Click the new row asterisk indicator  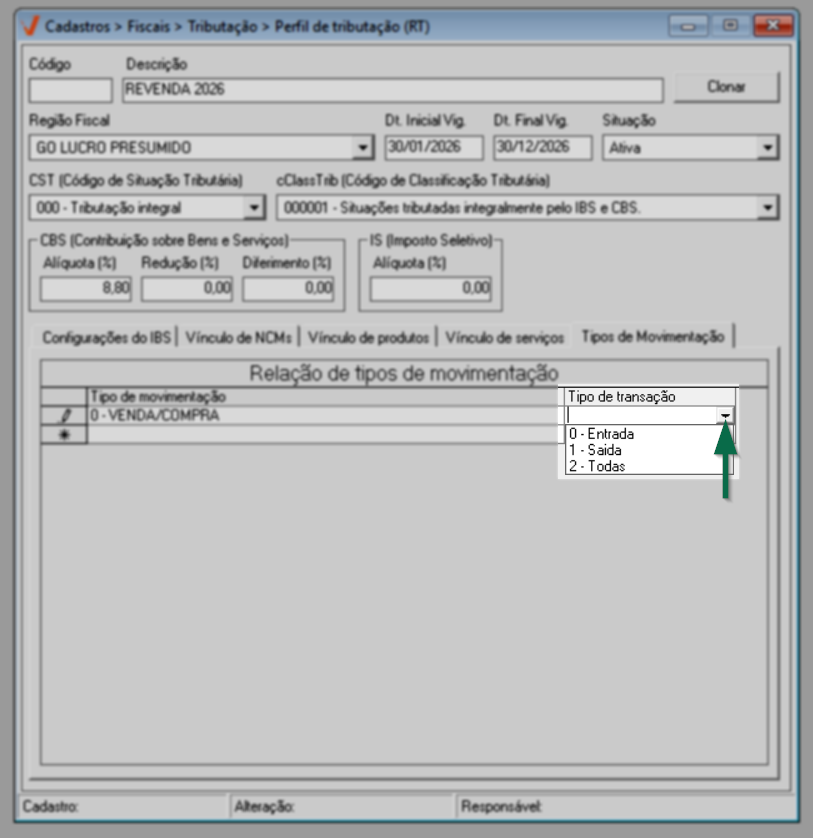pos(64,435)
